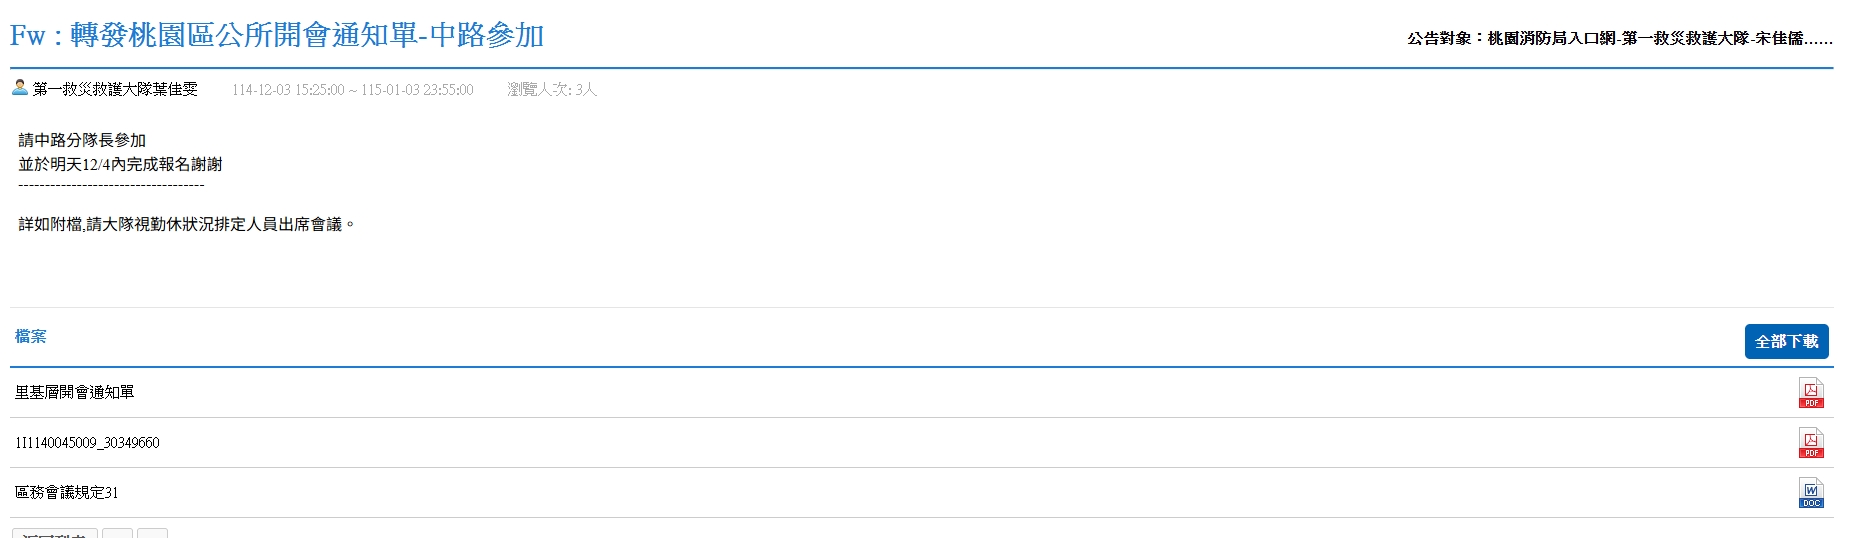The height and width of the screenshot is (538, 1869).
Task: Click the 瀏覽人次 view count
Action: [x=551, y=90]
